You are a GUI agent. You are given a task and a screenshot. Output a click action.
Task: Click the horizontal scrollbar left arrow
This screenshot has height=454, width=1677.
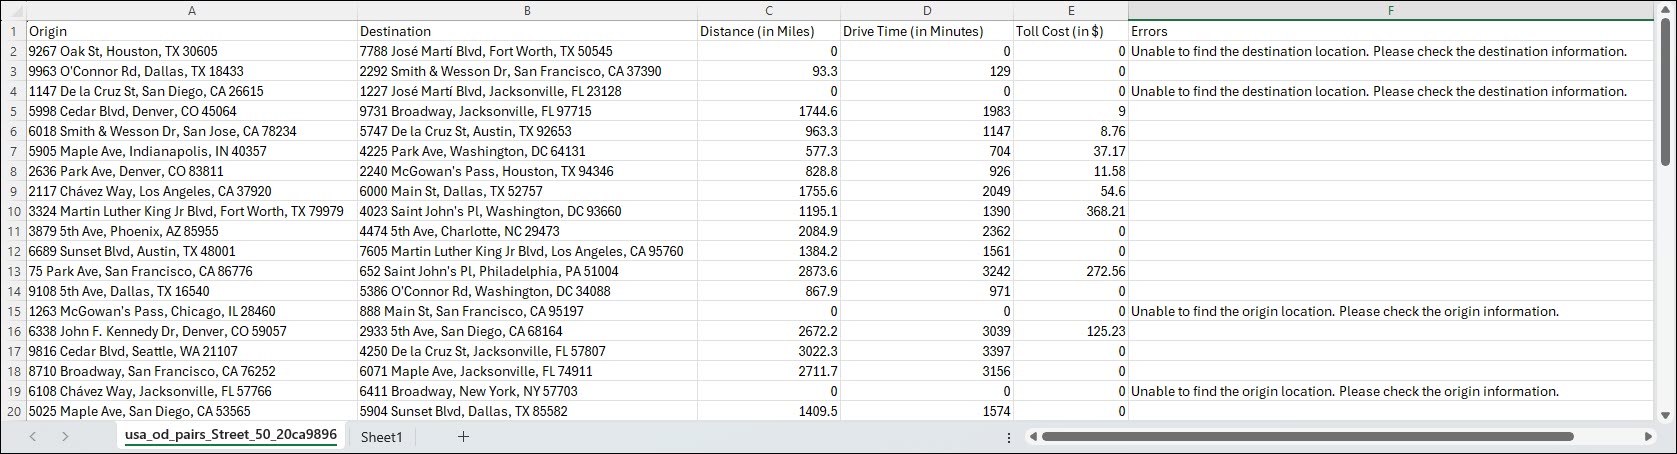1031,437
